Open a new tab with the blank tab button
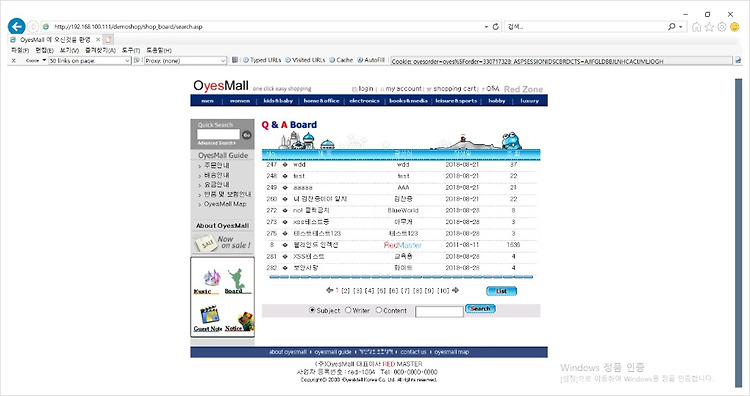 coord(109,40)
